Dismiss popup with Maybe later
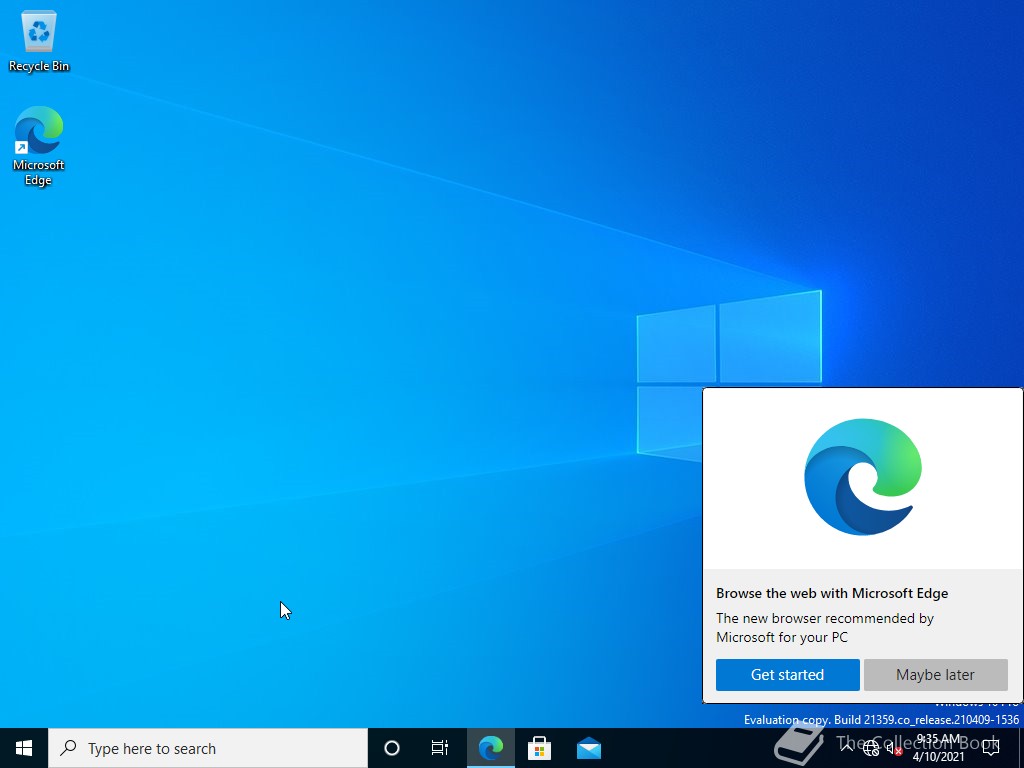 pyautogui.click(x=935, y=675)
